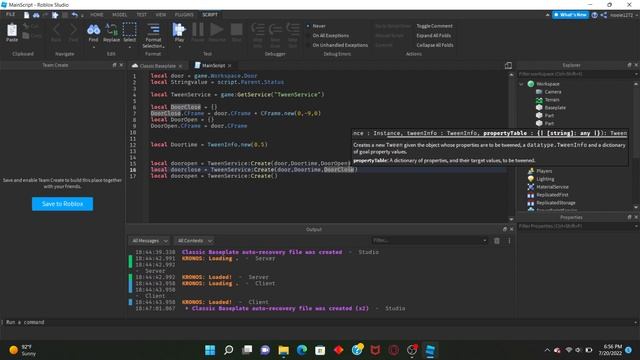The image size is (640, 360).
Task: Select ReplicatedStorage in Explorer
Action: (556, 203)
